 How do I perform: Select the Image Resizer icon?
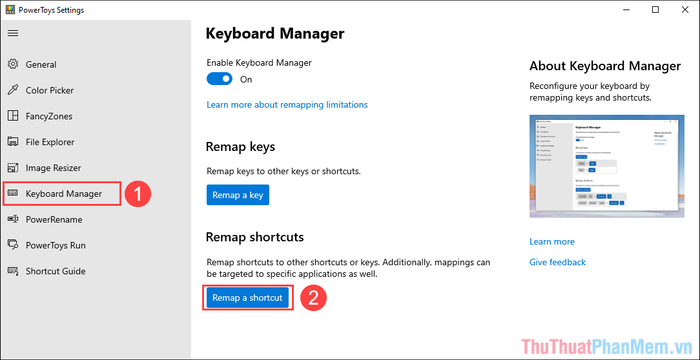tap(13, 168)
